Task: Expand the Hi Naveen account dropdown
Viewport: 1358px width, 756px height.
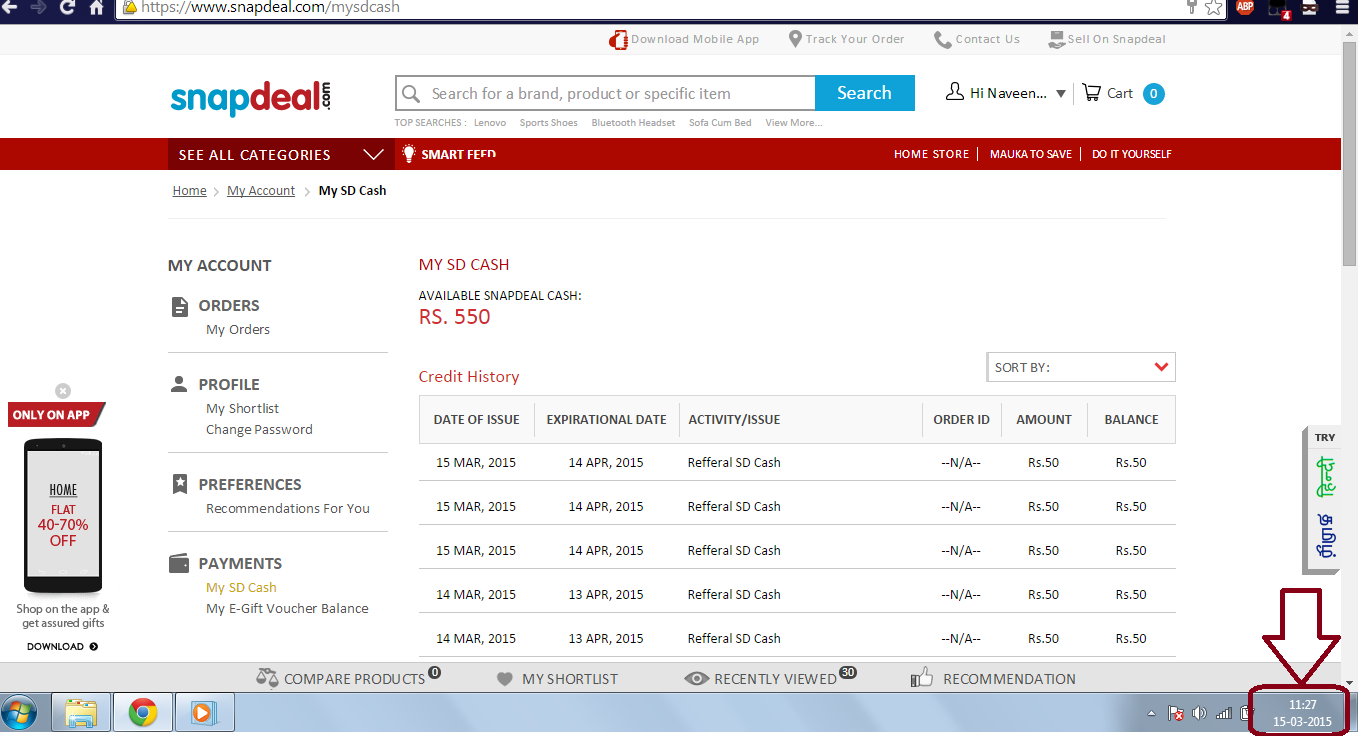Action: pyautogui.click(x=1061, y=94)
